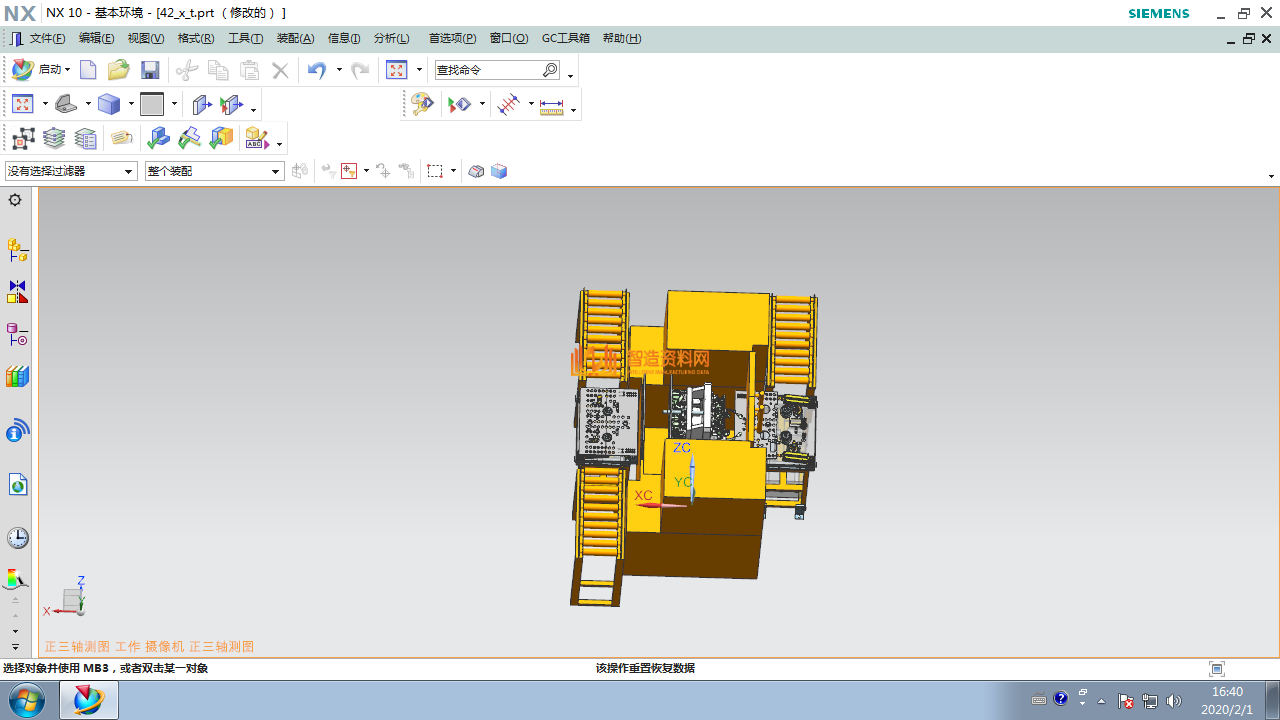The image size is (1280, 720).
Task: Open Edit Object Display palette icon
Action: pos(422,104)
